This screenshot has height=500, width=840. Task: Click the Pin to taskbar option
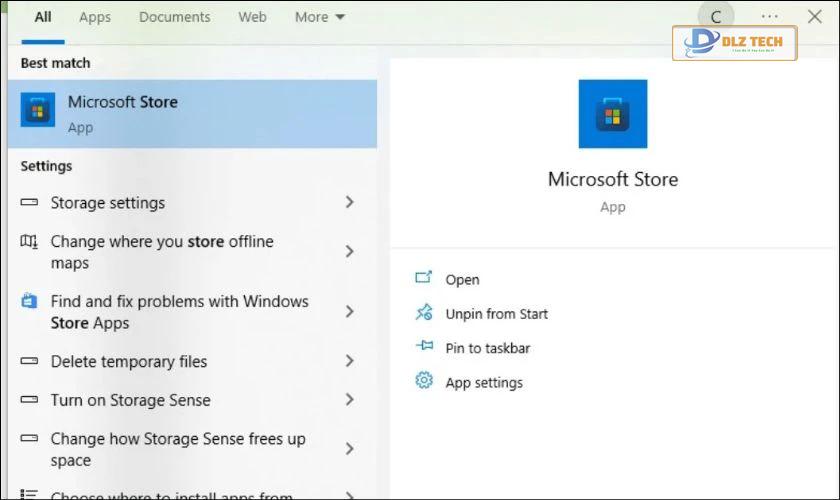(x=488, y=348)
